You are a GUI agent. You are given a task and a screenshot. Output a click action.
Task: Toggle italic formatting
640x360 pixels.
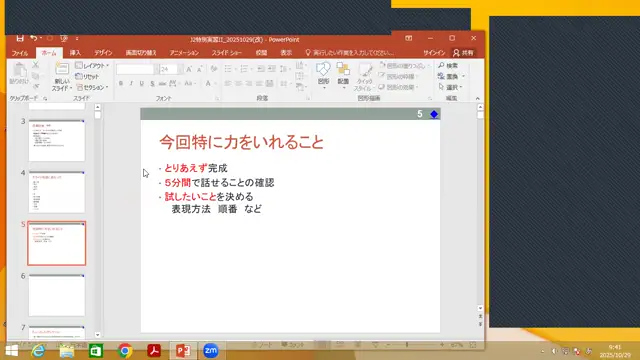(x=131, y=83)
